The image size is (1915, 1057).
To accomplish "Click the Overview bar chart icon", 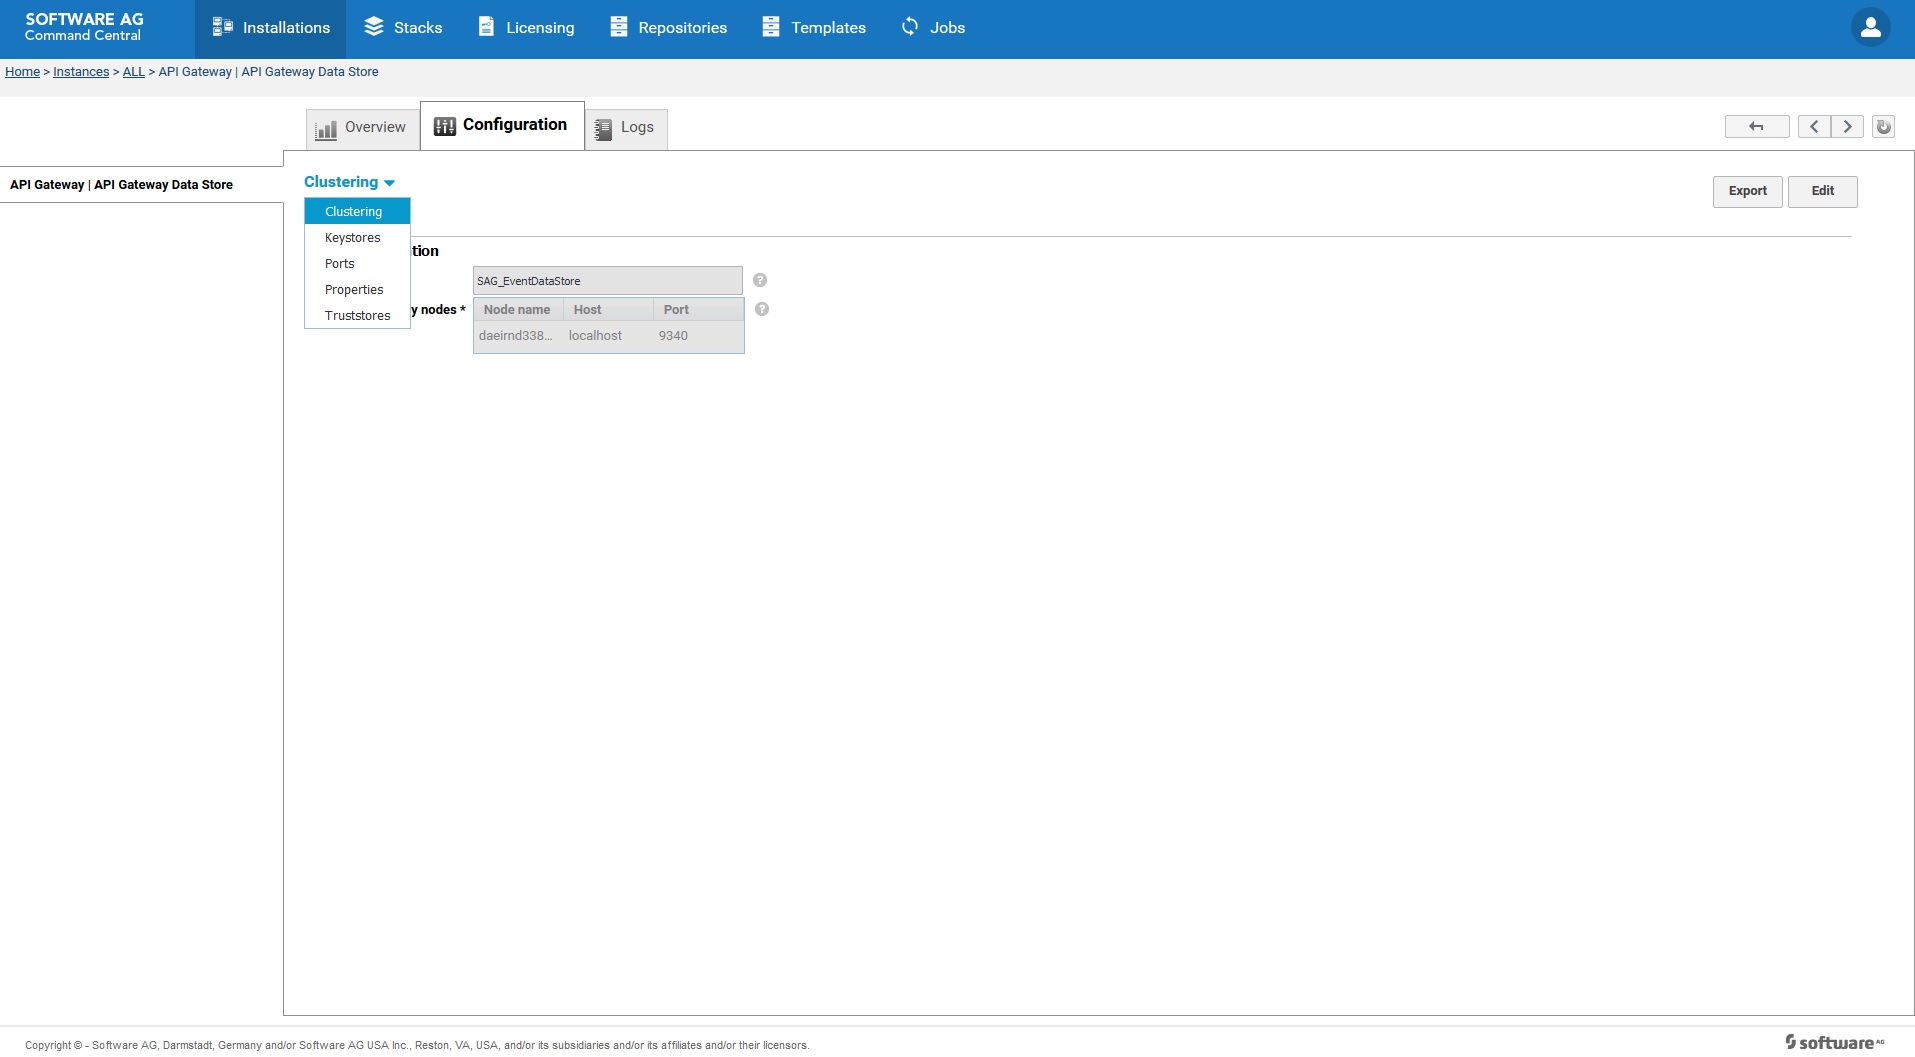I will 326,129.
